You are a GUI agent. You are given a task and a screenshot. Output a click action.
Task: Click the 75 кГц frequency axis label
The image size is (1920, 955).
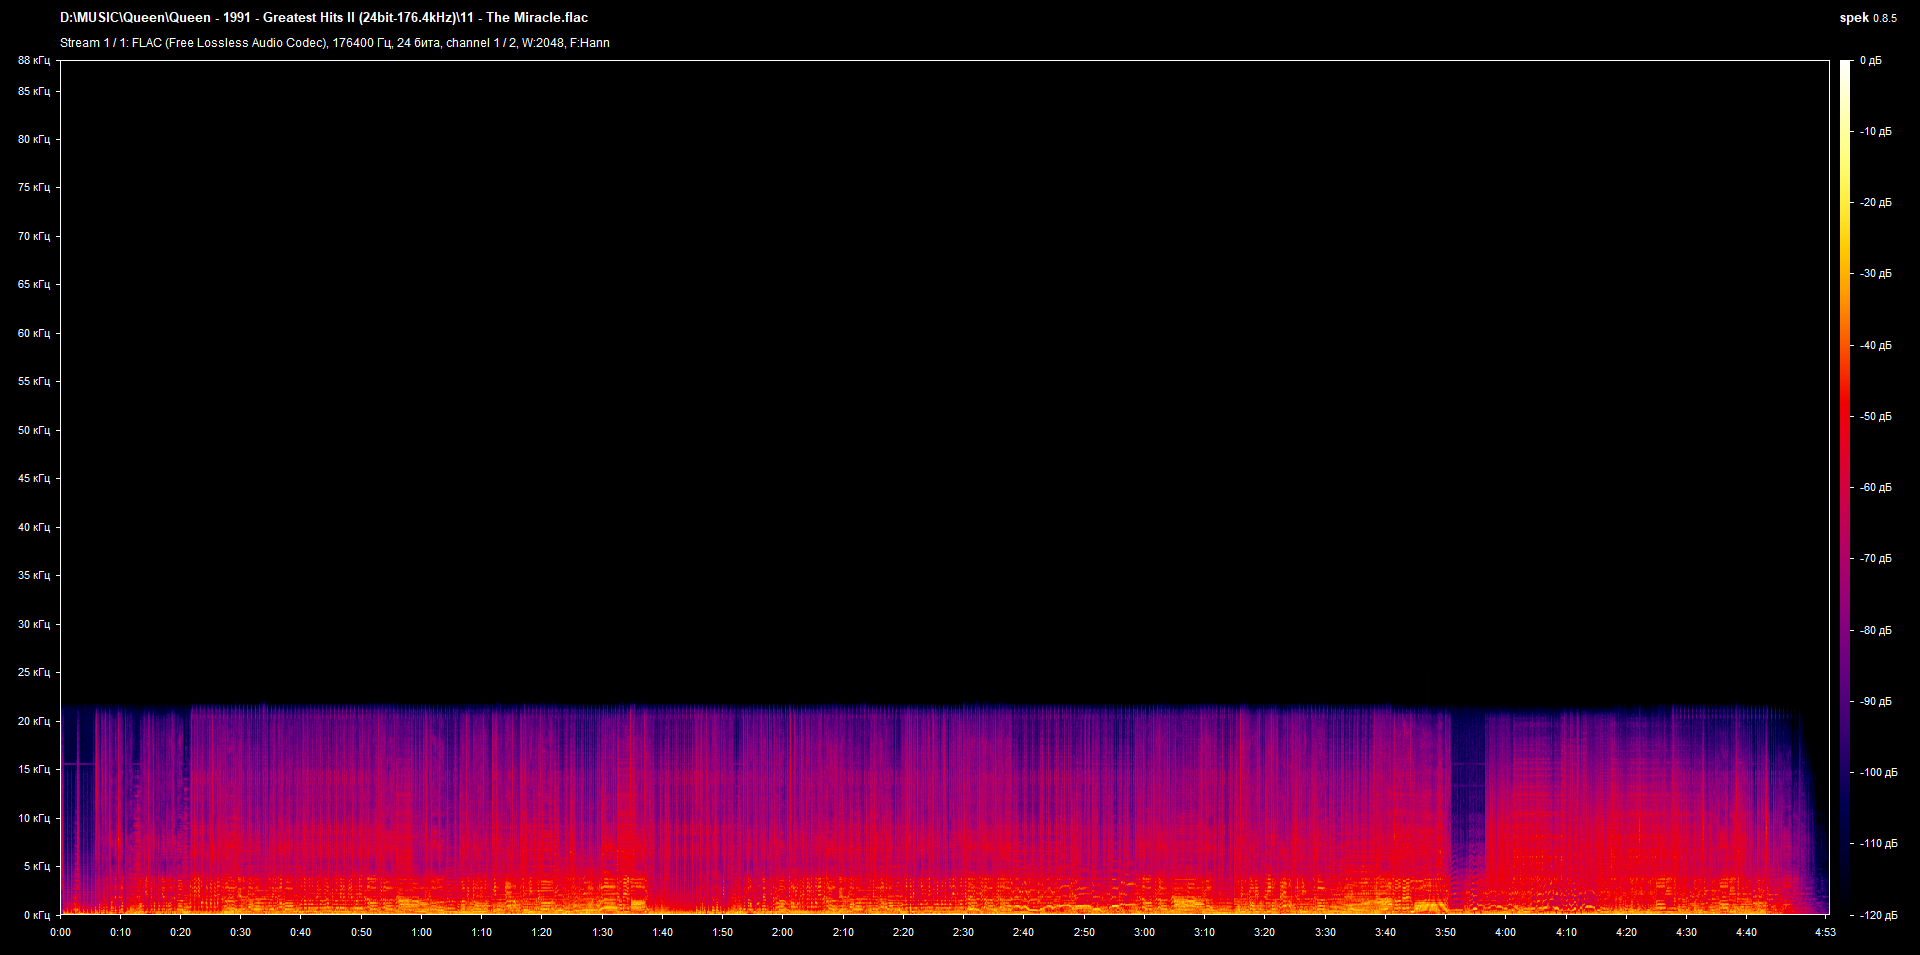tap(34, 187)
